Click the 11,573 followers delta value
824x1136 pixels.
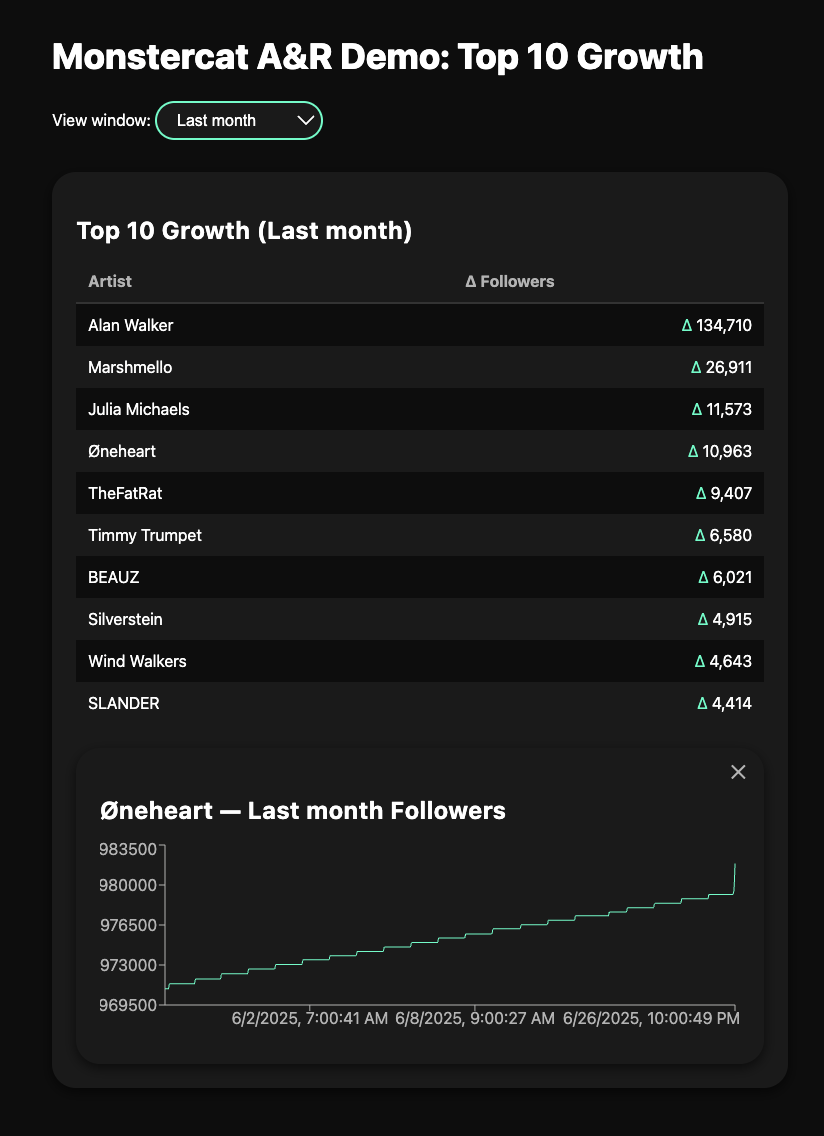[721, 409]
